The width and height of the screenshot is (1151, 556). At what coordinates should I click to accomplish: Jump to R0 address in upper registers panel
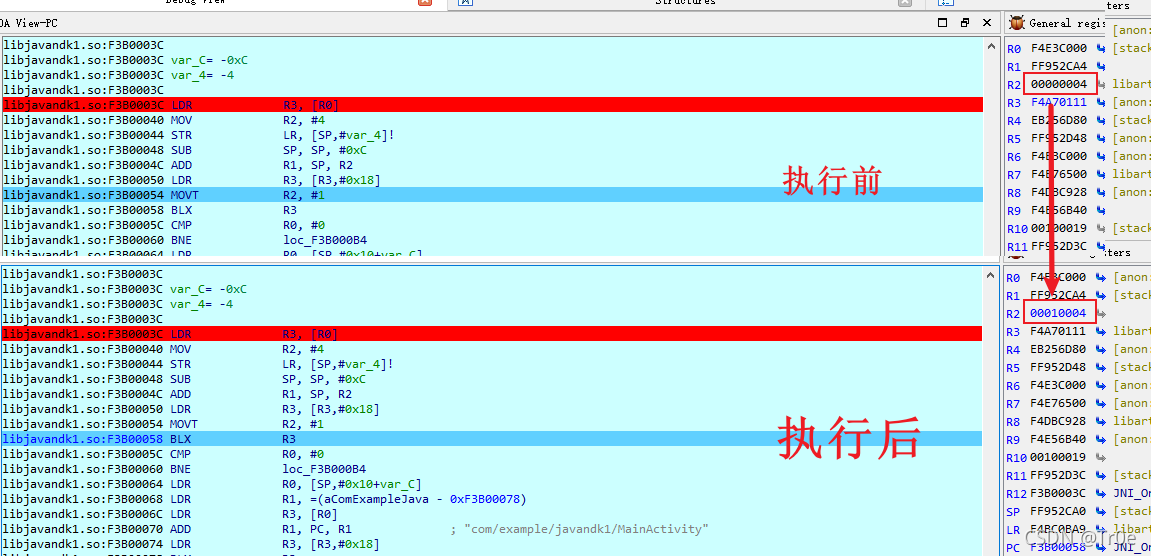point(1101,48)
